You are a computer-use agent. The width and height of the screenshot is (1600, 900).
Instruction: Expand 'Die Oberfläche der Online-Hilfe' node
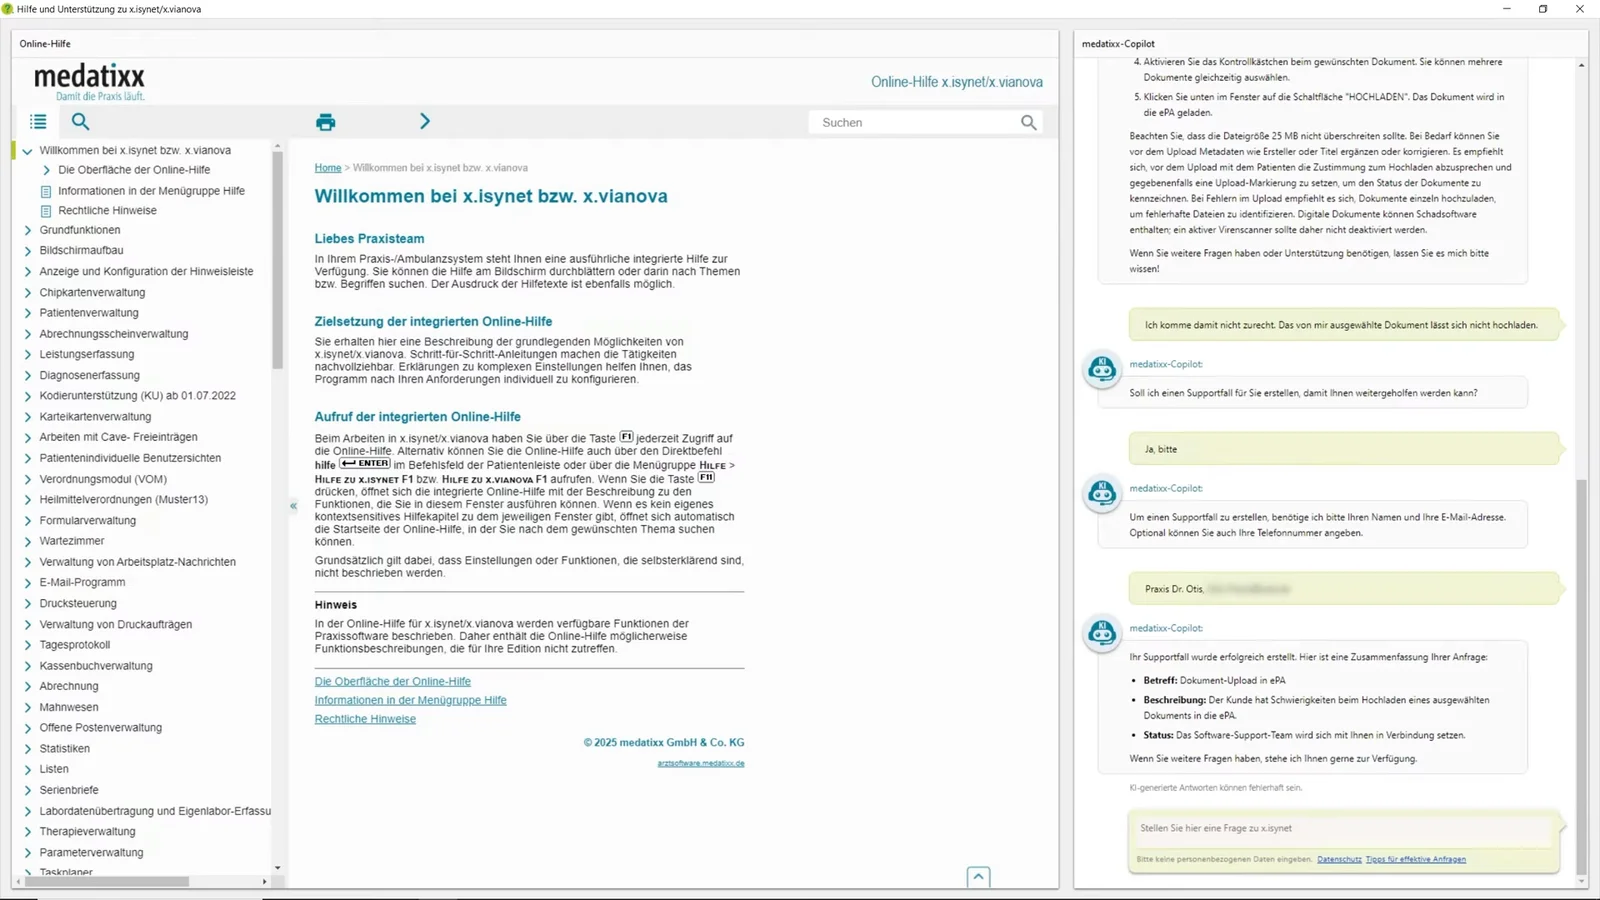click(x=46, y=170)
